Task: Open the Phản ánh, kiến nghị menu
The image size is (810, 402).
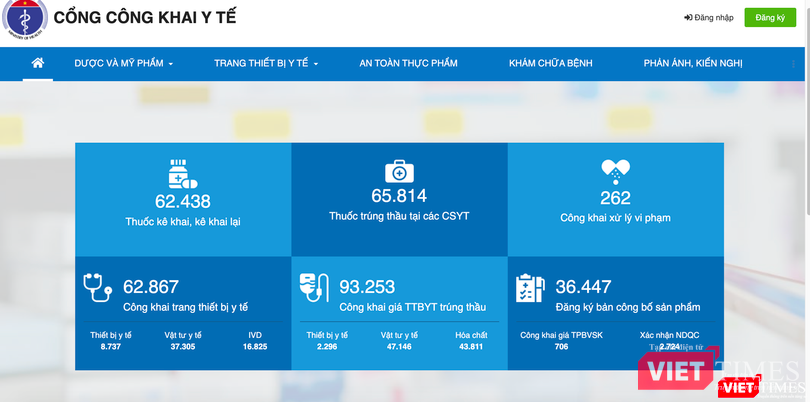Action: pyautogui.click(x=693, y=63)
